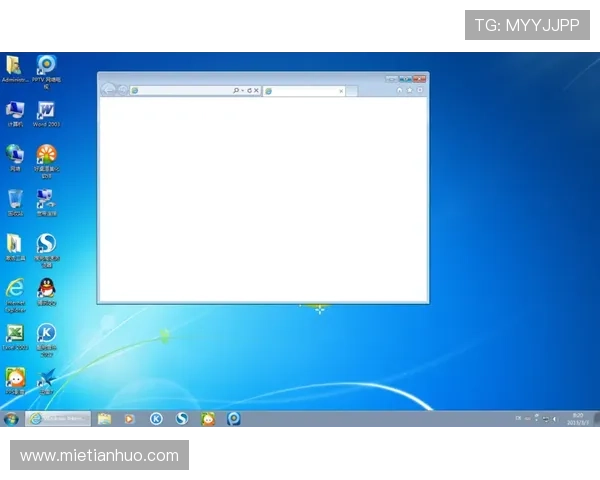Close the current browser tab

[x=341, y=90]
